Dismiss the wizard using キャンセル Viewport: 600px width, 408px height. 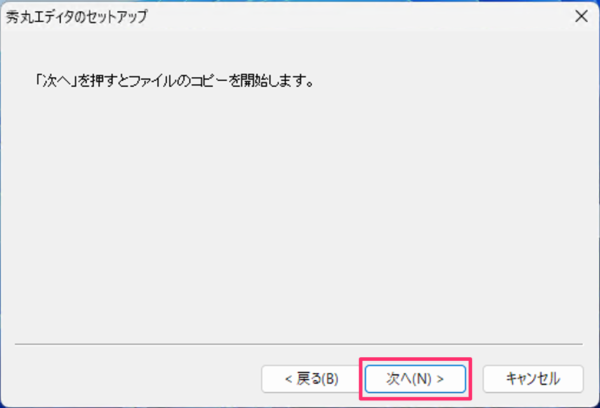[x=533, y=379]
